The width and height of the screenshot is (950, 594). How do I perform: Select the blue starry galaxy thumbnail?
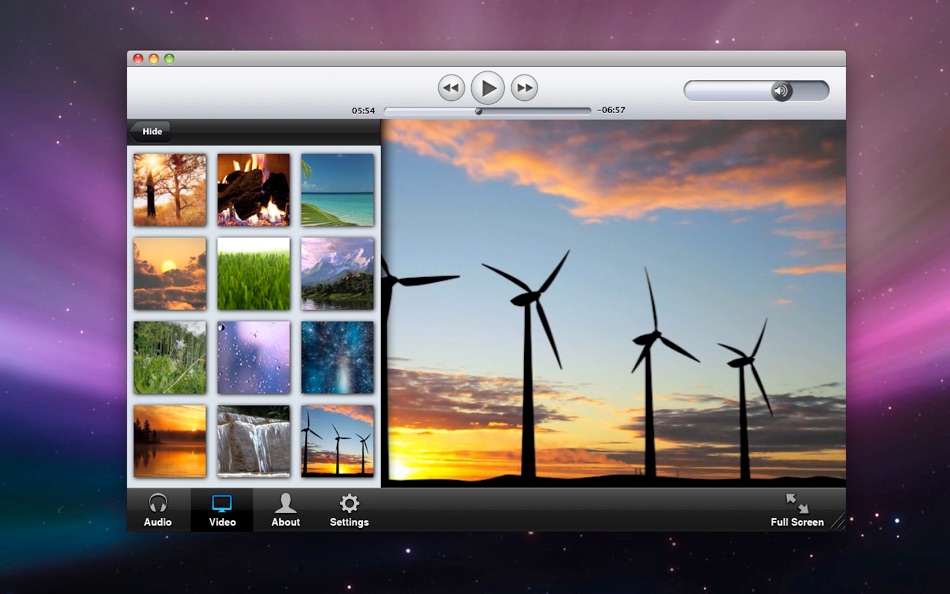337,357
